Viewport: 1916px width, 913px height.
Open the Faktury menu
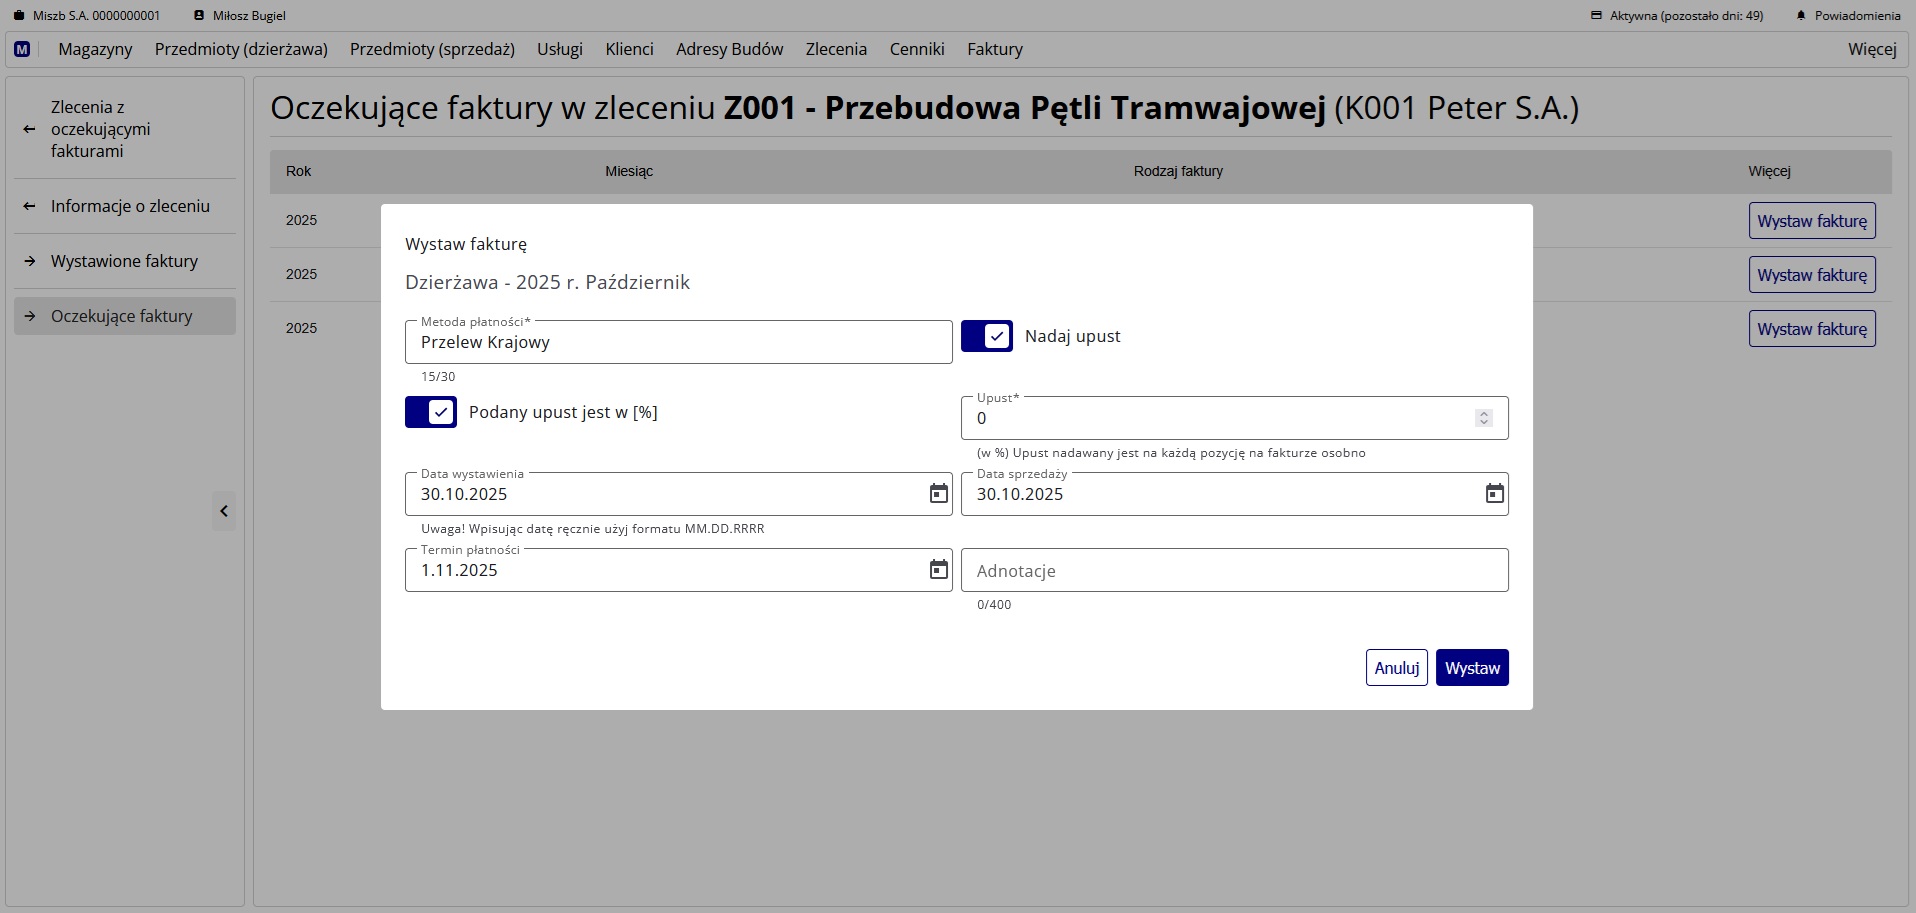[994, 49]
